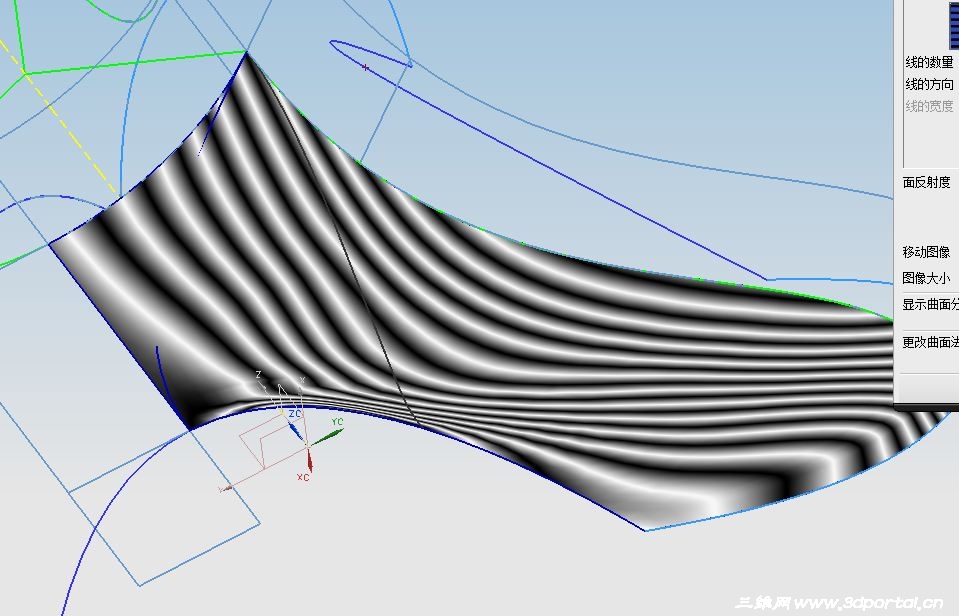
Task: Click the 线的数量 label in the dialog
Action: click(929, 62)
